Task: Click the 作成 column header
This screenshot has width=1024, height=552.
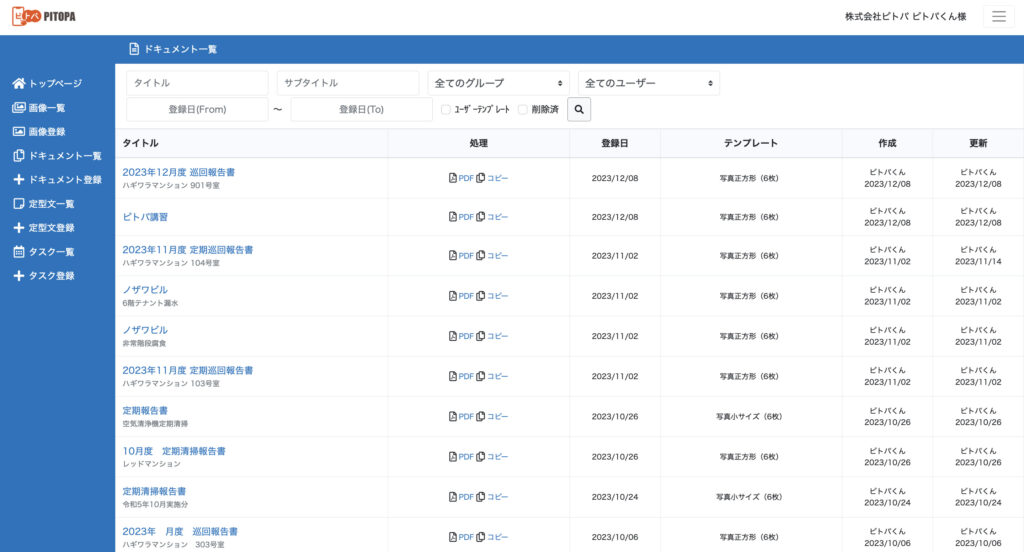Action: click(887, 143)
